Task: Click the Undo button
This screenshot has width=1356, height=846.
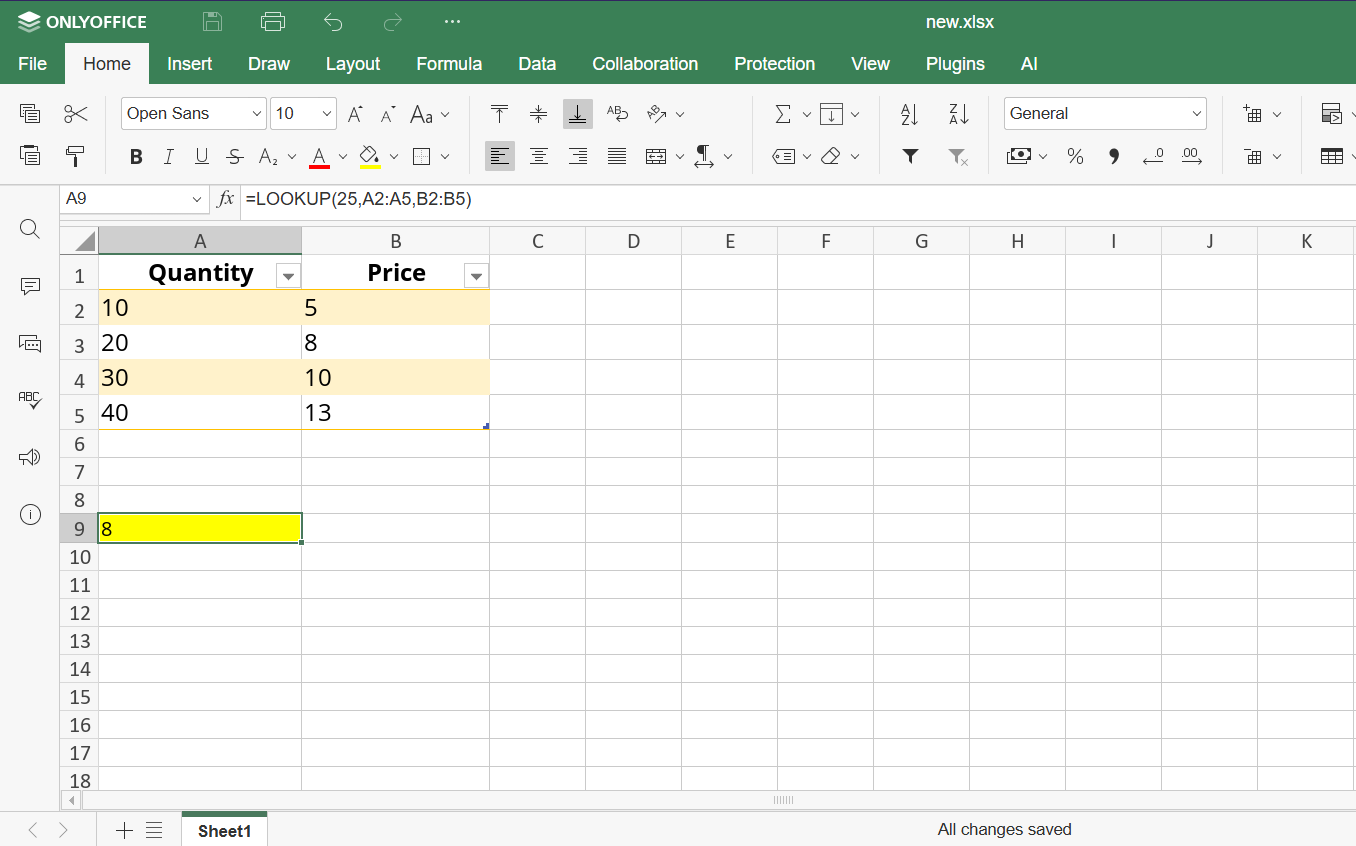Action: (332, 21)
